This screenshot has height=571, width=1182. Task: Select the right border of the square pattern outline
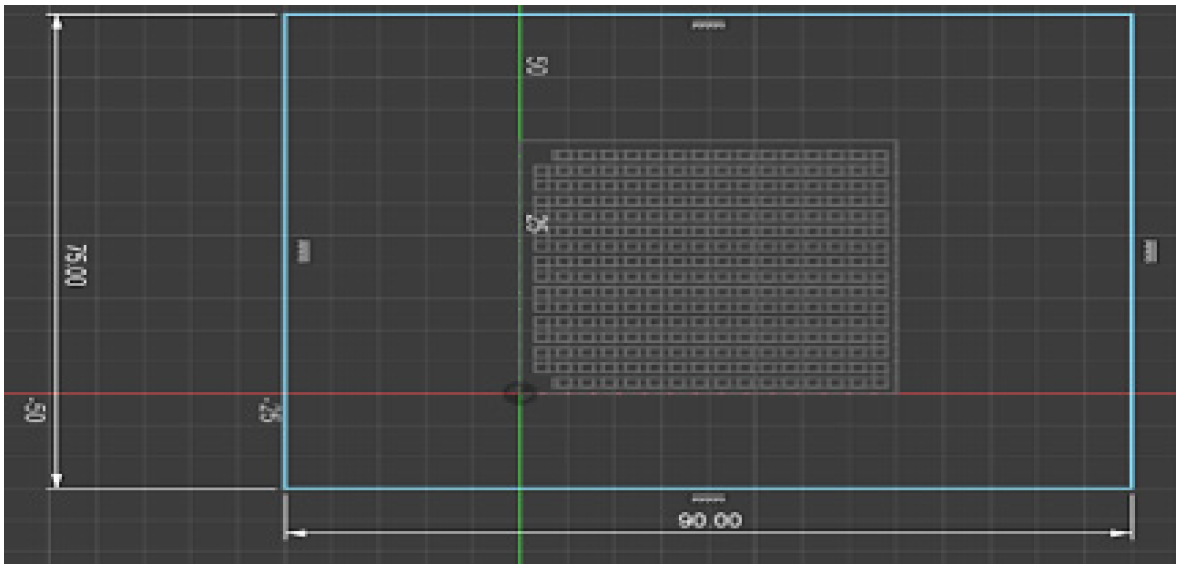[x=896, y=265]
